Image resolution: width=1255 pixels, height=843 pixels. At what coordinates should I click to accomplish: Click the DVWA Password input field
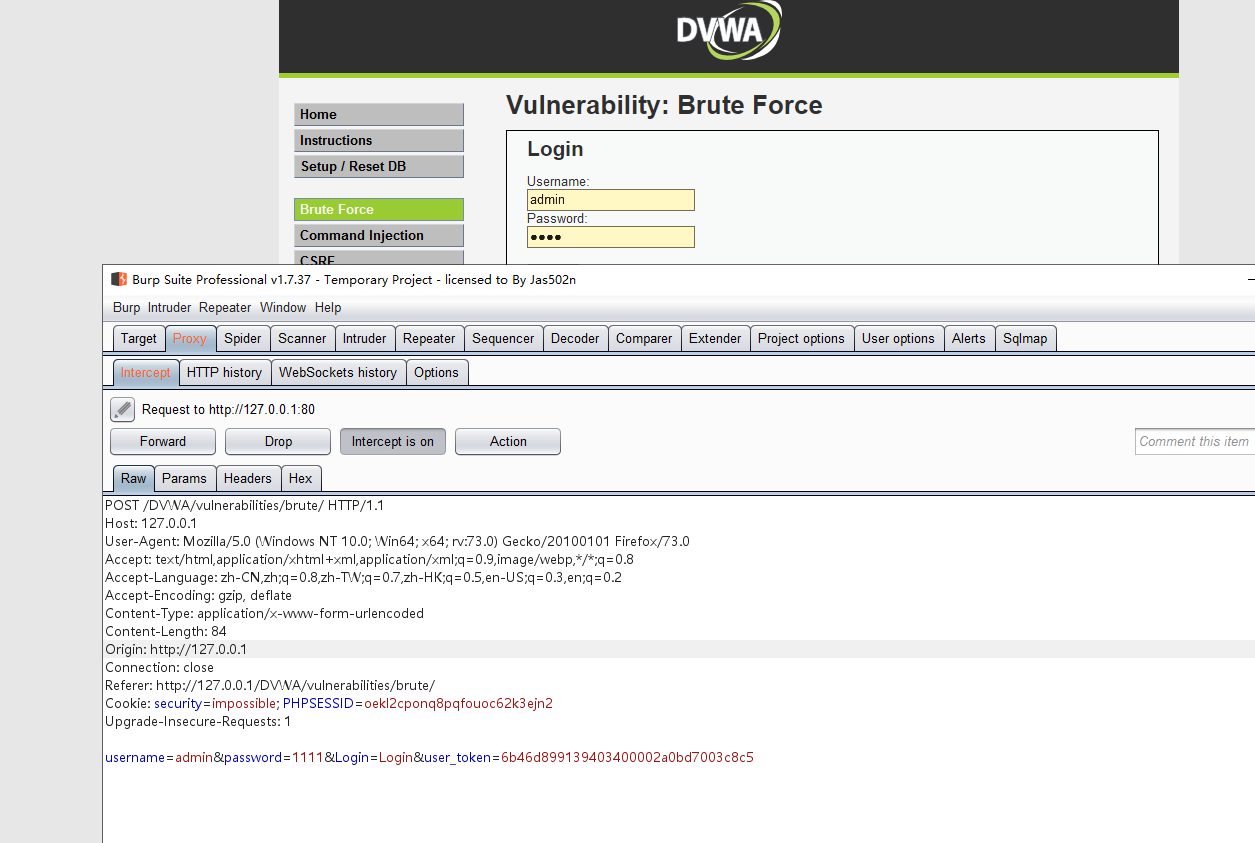click(611, 237)
